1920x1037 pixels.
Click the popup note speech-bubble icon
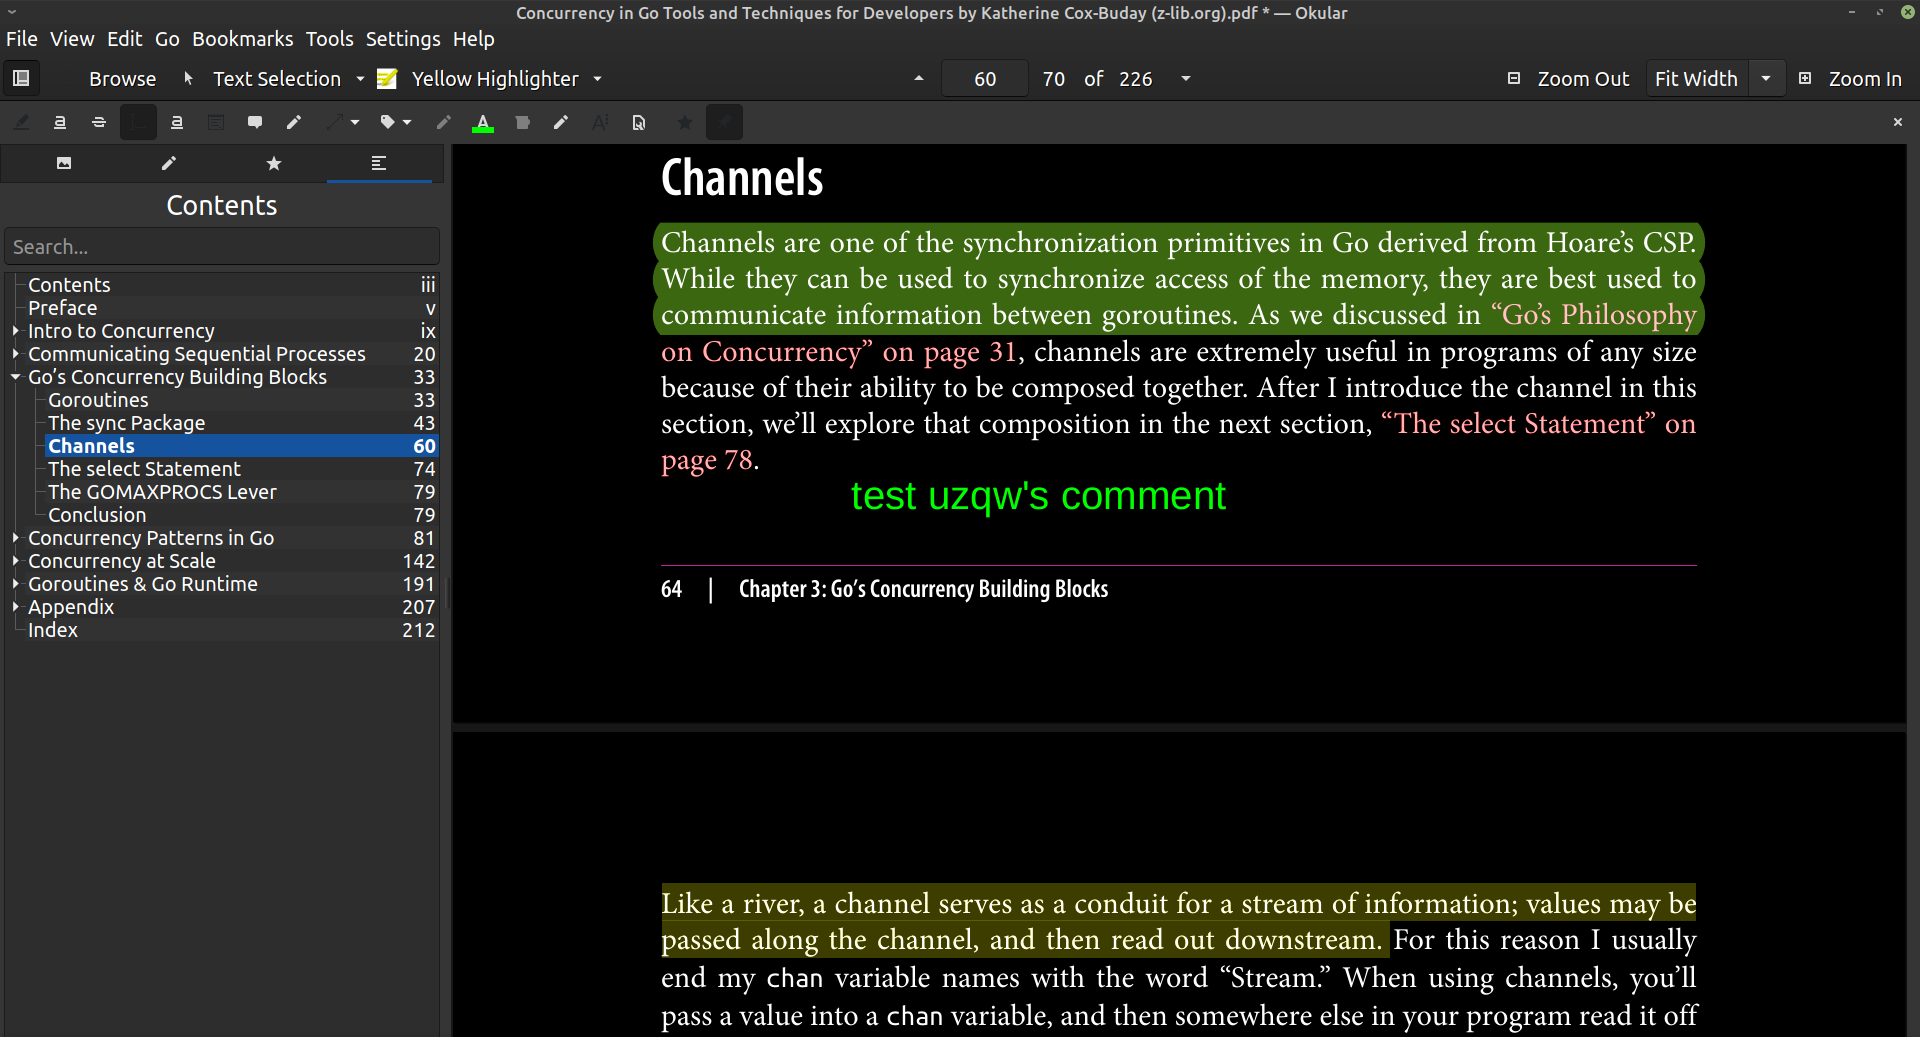tap(255, 123)
